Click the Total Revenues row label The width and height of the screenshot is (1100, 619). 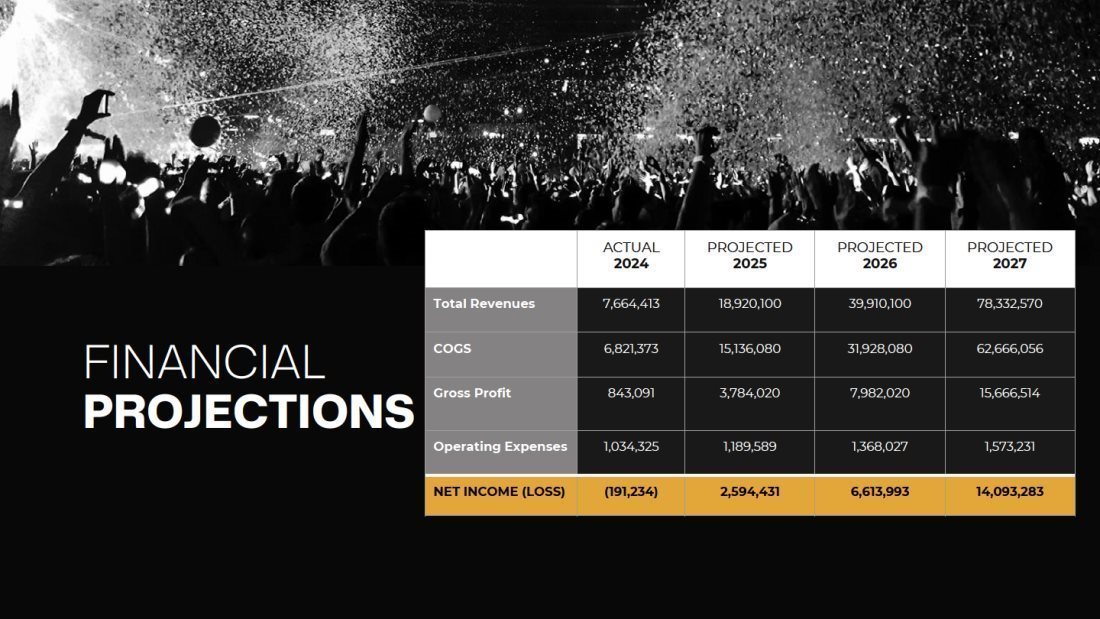click(x=484, y=304)
